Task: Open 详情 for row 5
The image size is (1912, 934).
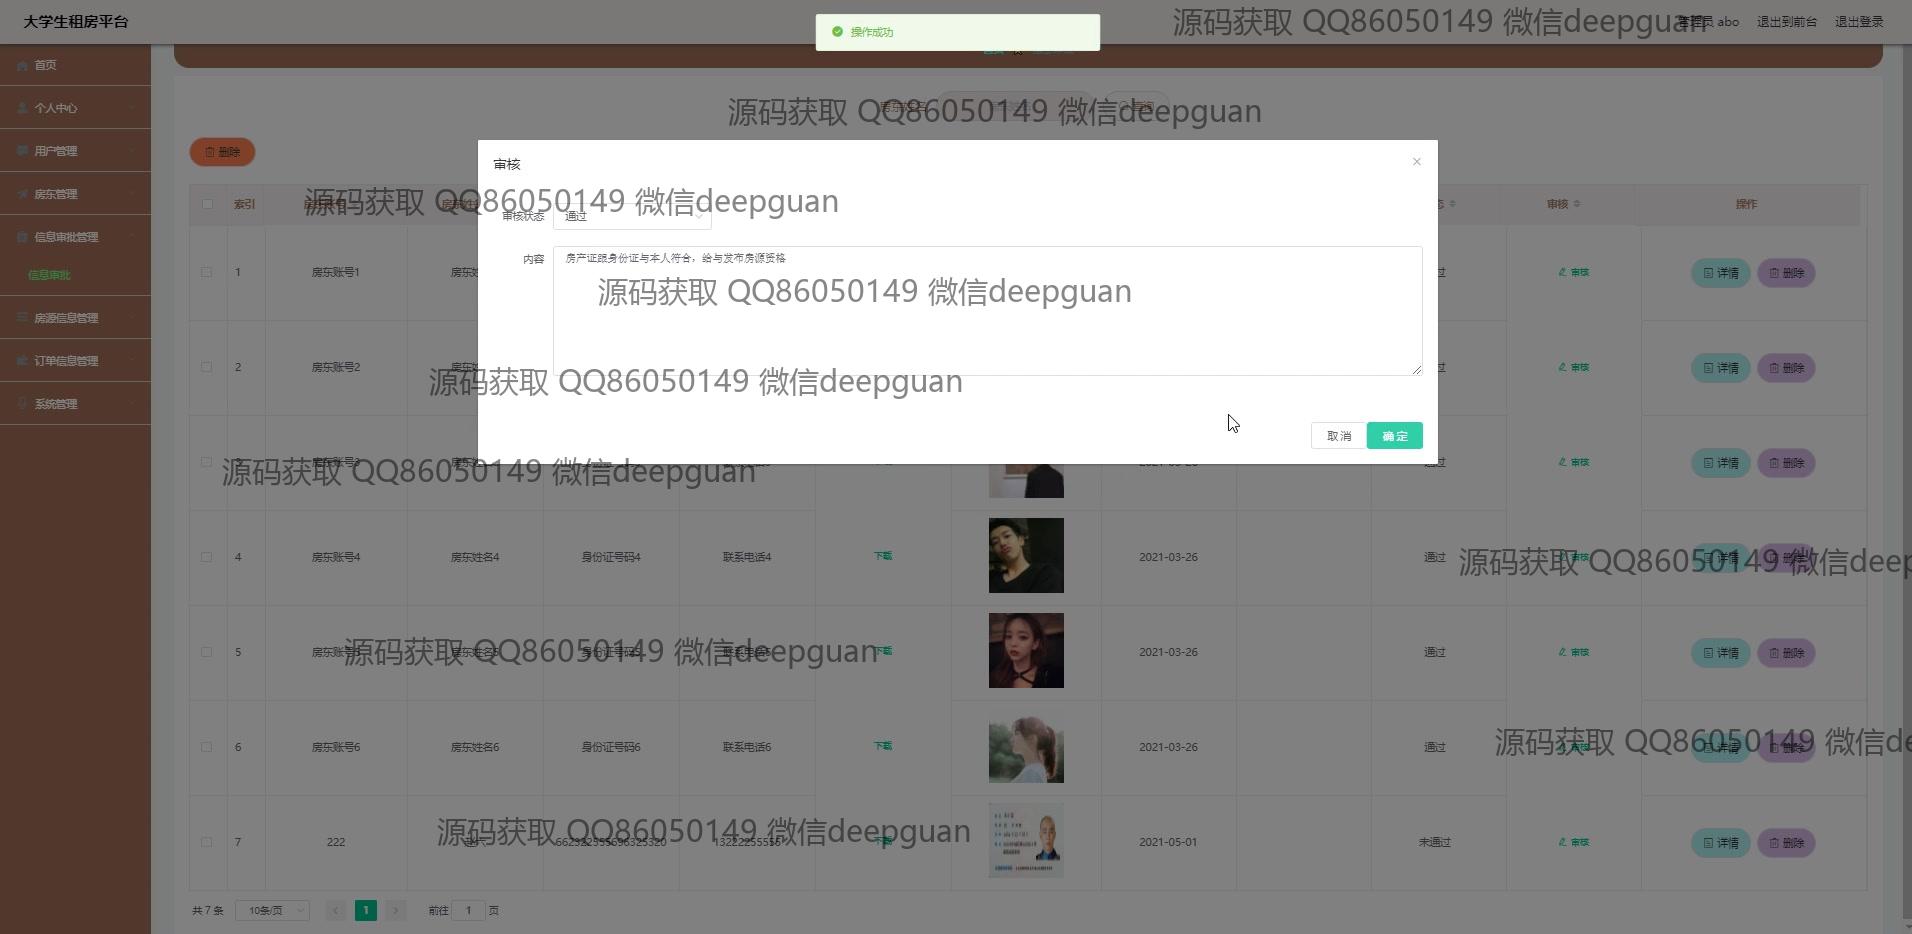Action: pos(1720,653)
